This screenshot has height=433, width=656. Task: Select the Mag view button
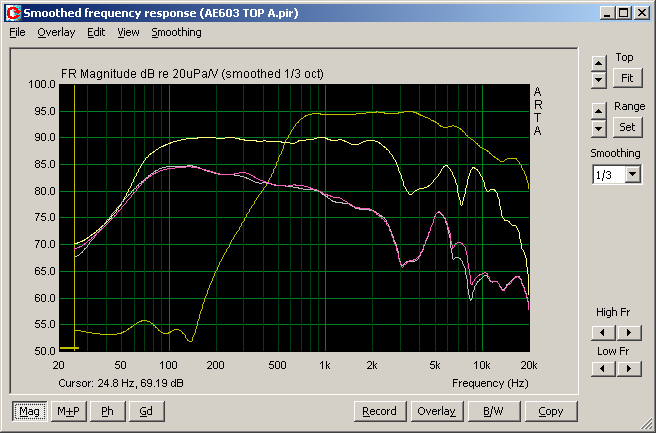point(29,411)
